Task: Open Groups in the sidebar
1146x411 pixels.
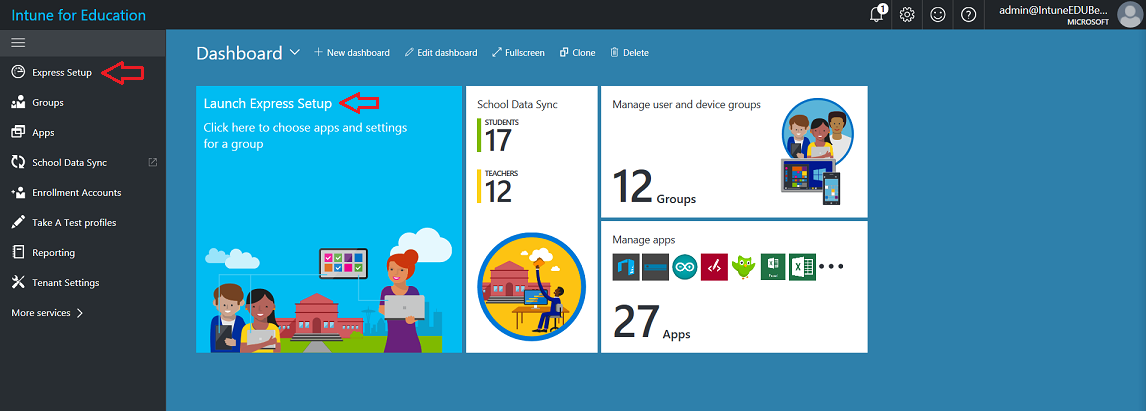Action: [47, 102]
